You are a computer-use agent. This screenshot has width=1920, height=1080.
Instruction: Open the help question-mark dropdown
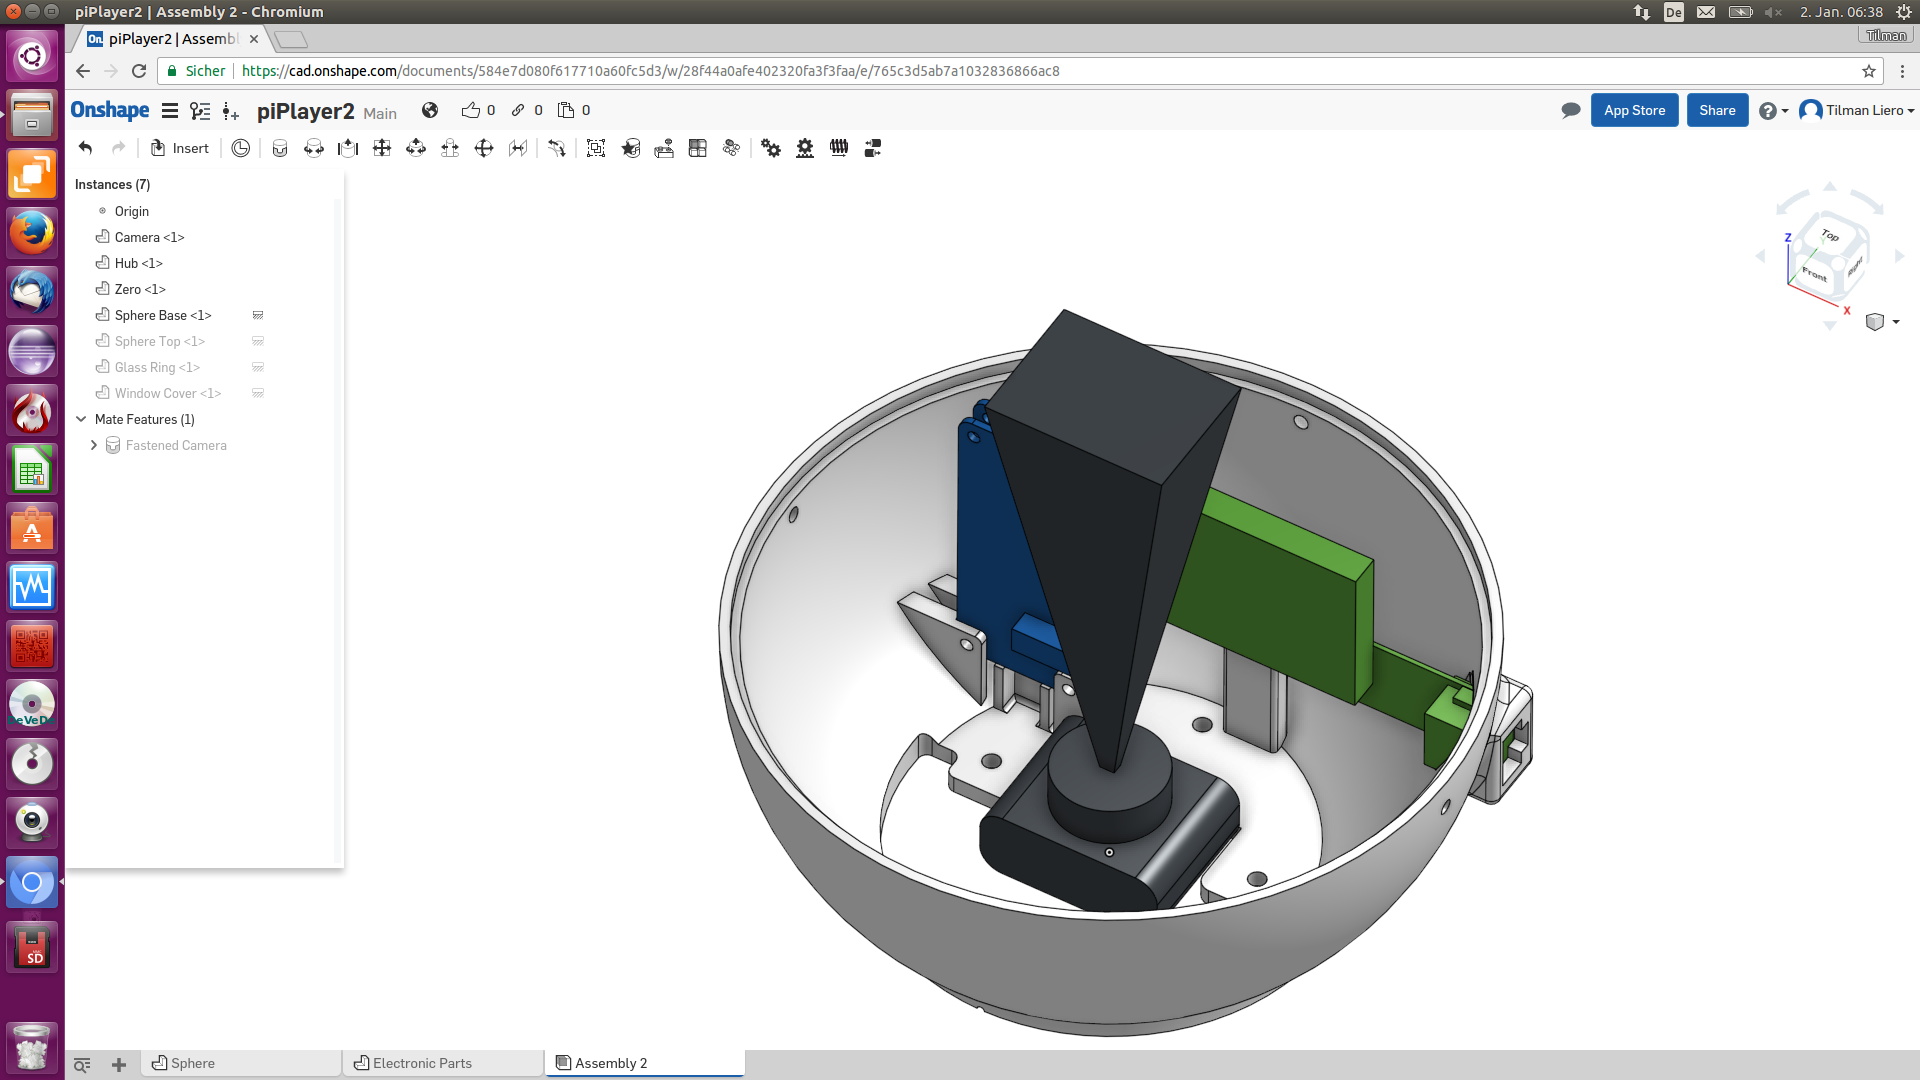point(1773,111)
